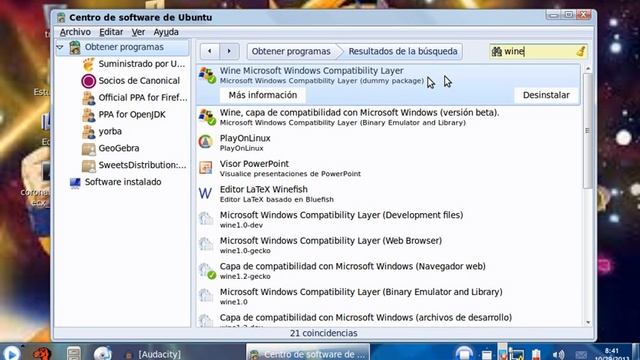The image size is (640, 360).
Task: Click the Desinstalar button
Action: pos(546,95)
